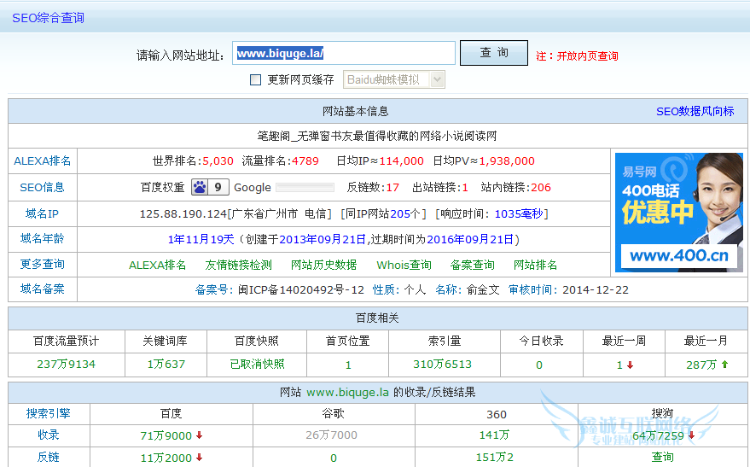Open the green ALEXA排名 query link

tap(157, 265)
